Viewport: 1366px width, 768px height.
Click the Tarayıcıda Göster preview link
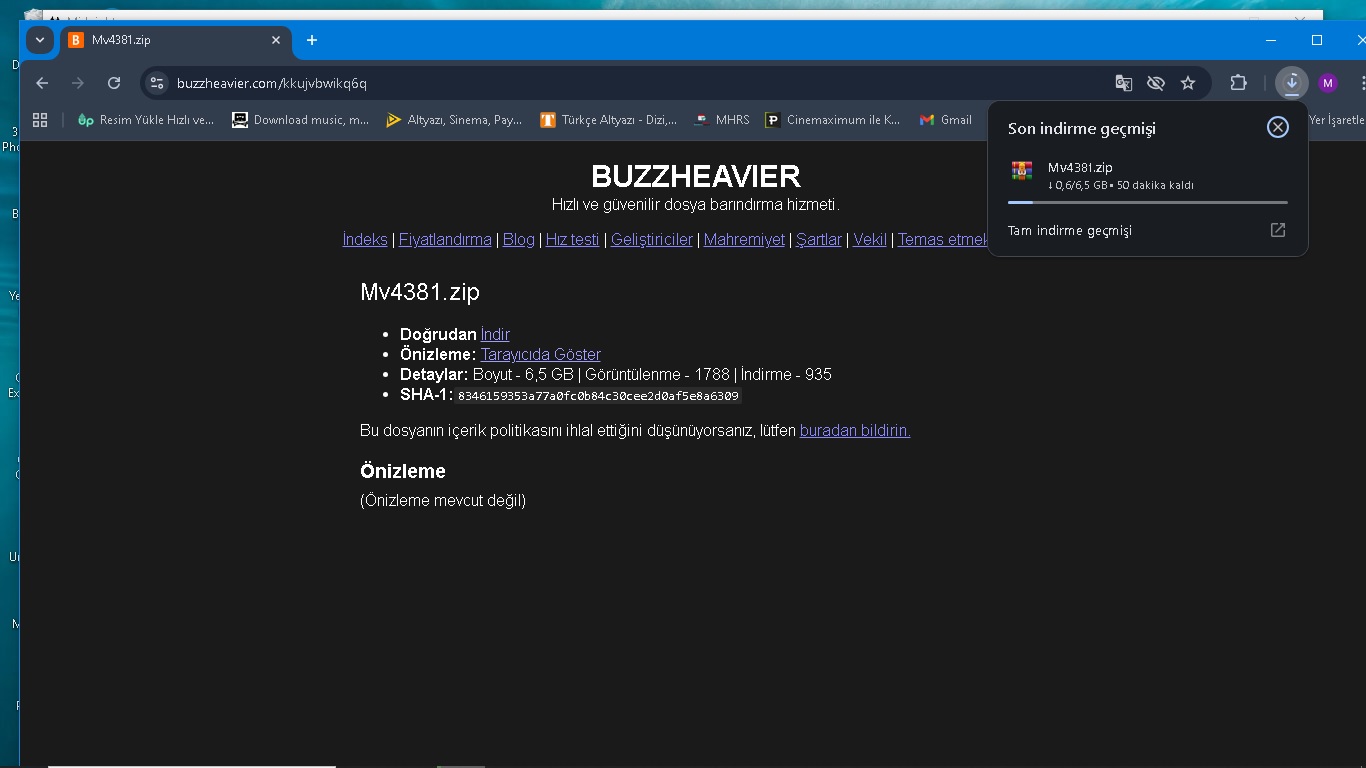[x=541, y=354]
